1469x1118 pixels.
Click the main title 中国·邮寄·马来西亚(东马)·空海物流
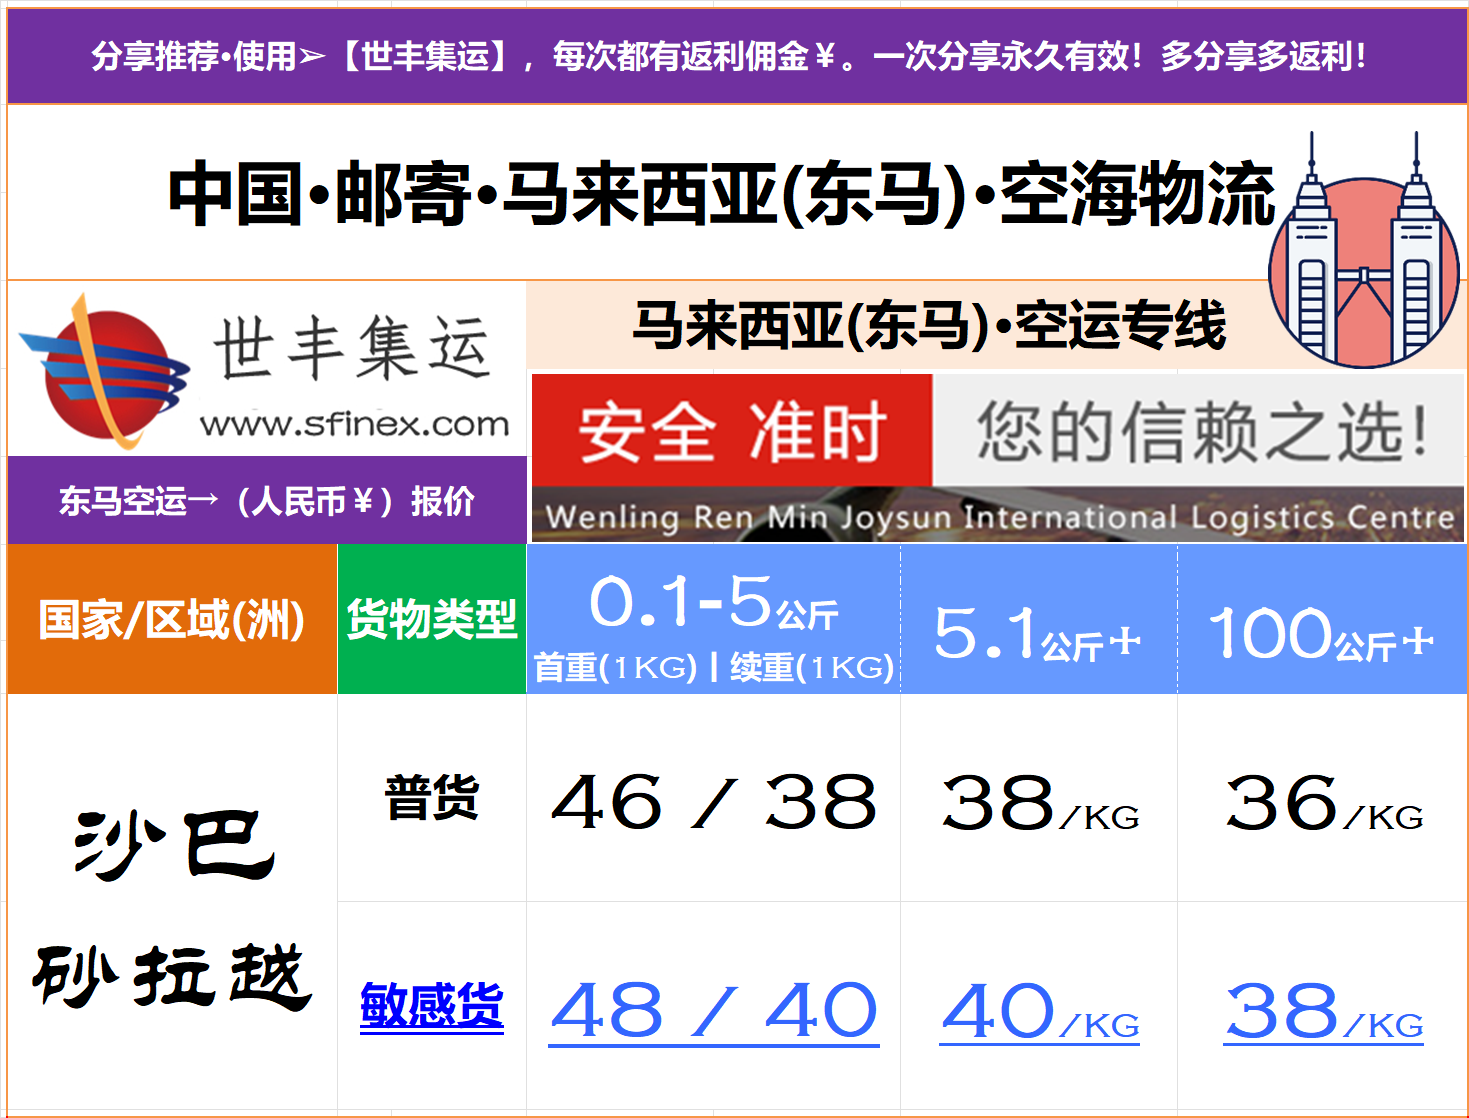(x=722, y=194)
